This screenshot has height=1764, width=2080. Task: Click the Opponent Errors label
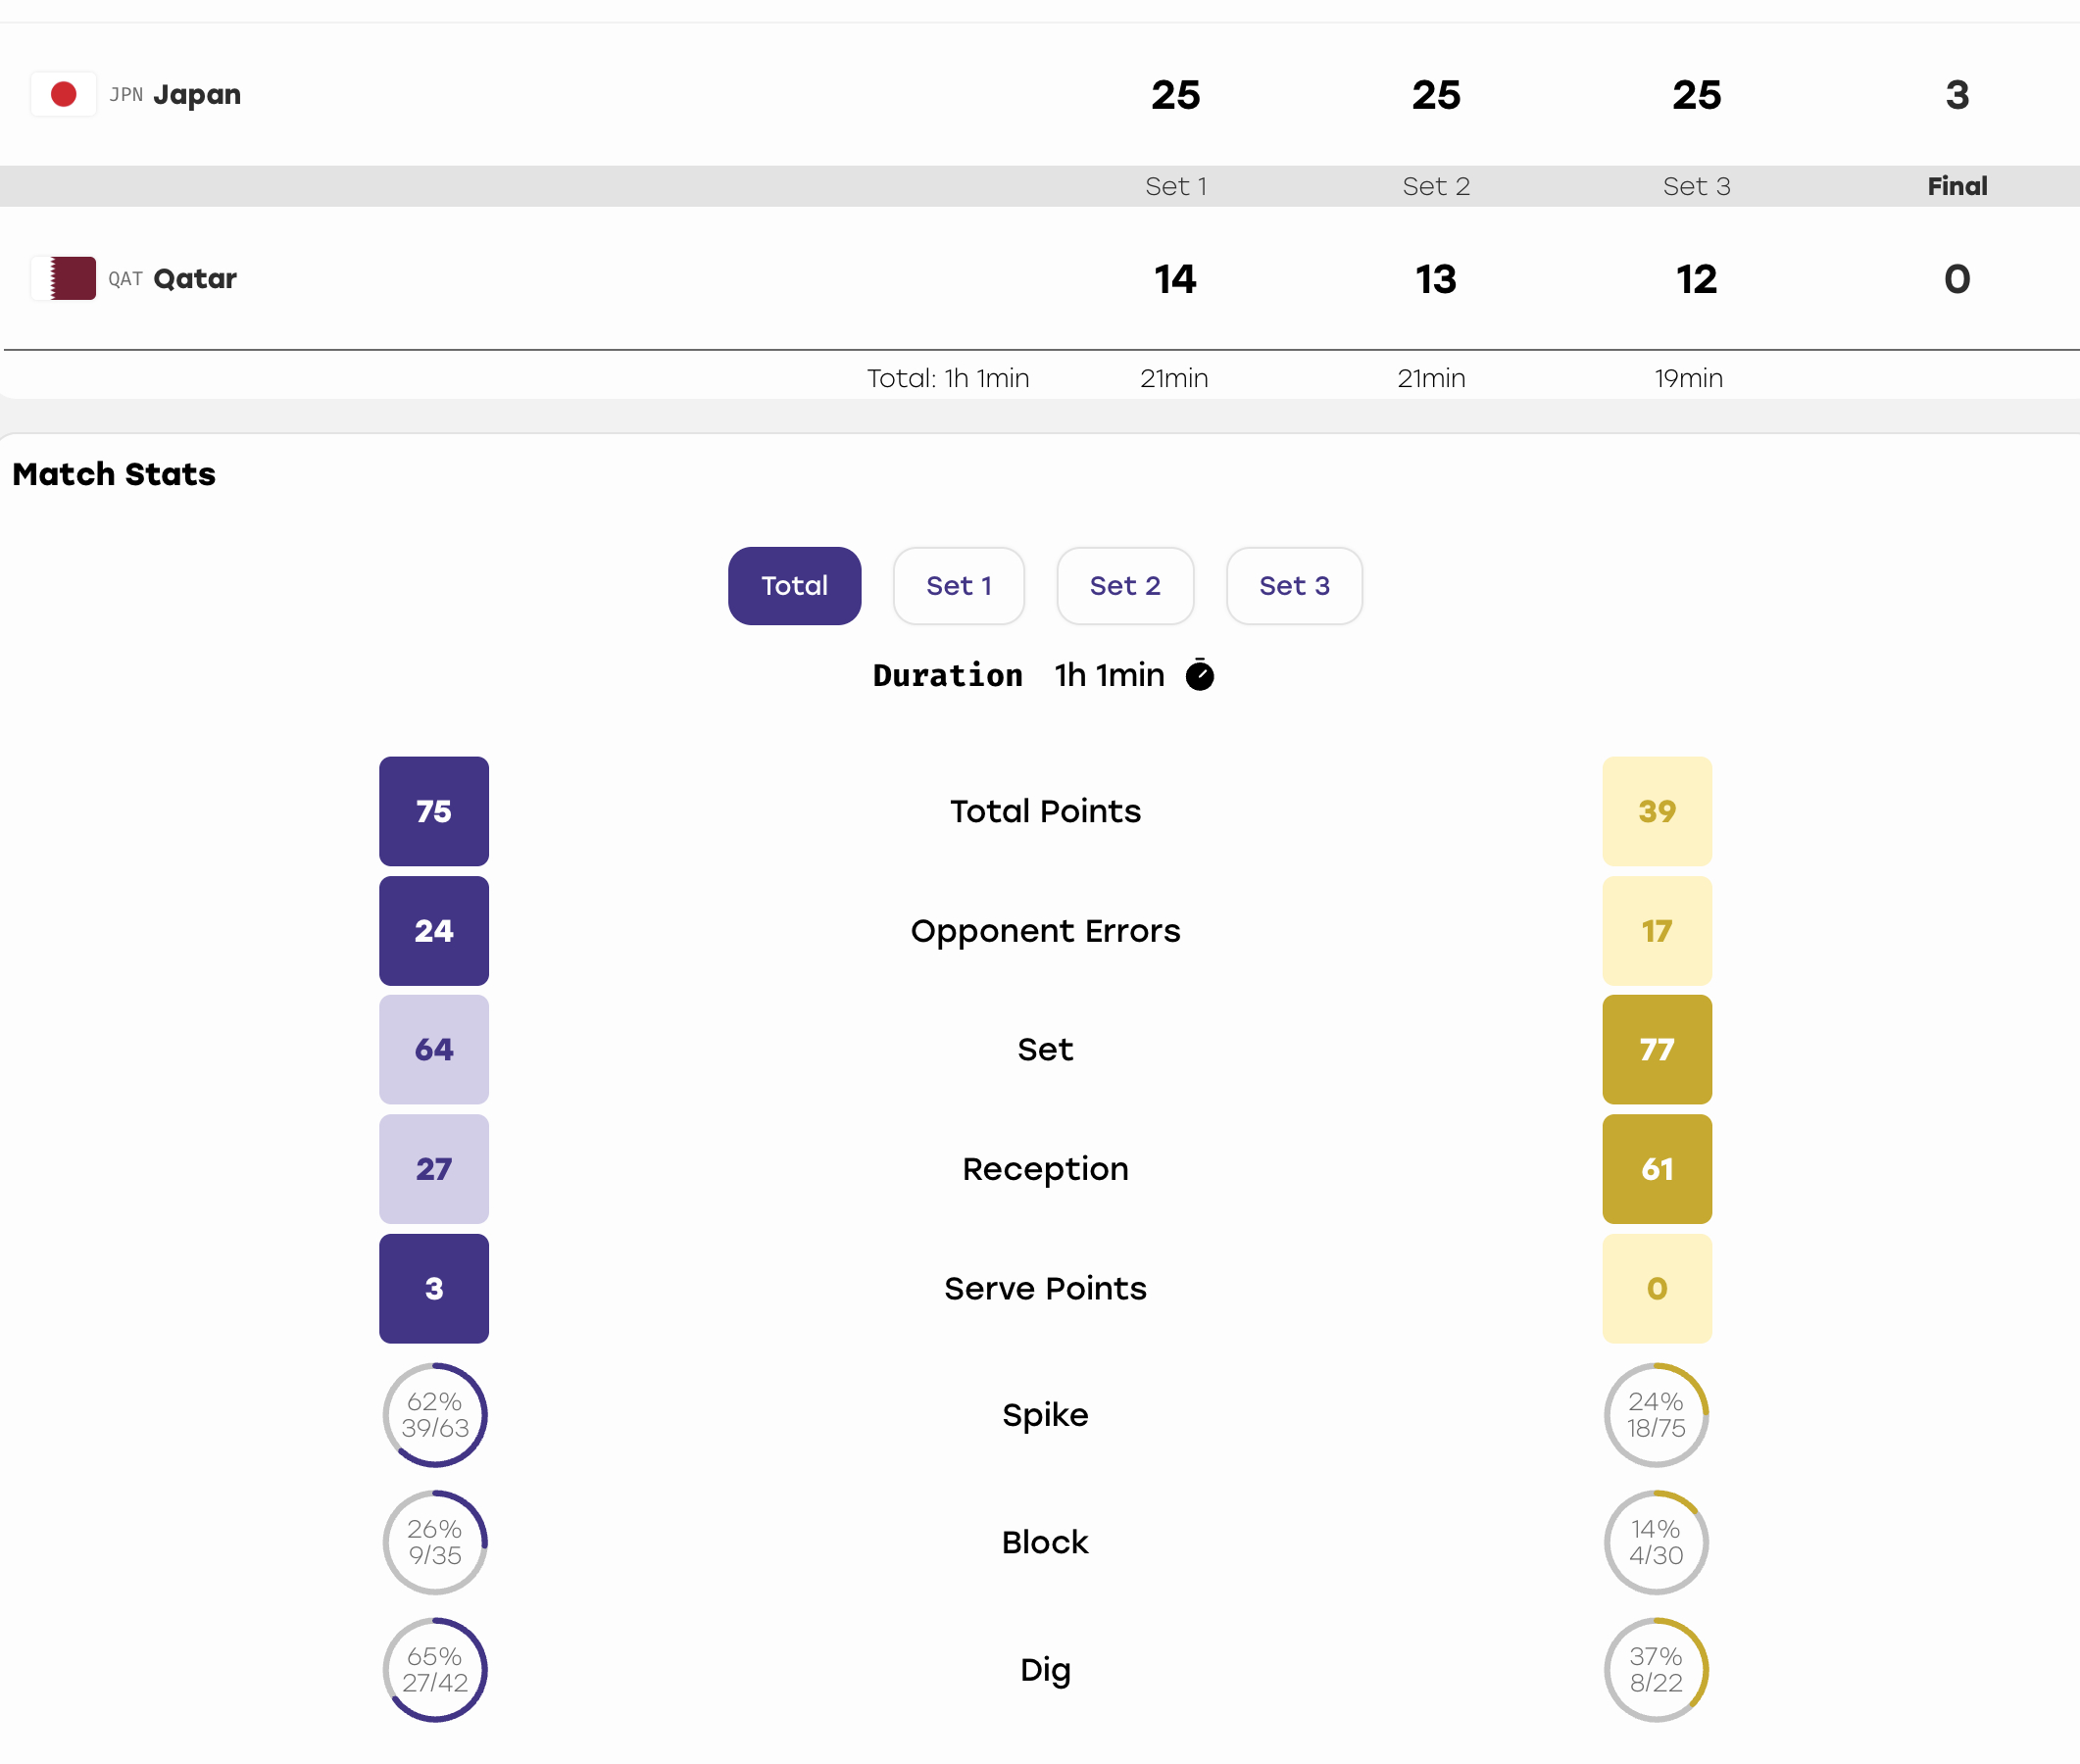(x=1045, y=931)
